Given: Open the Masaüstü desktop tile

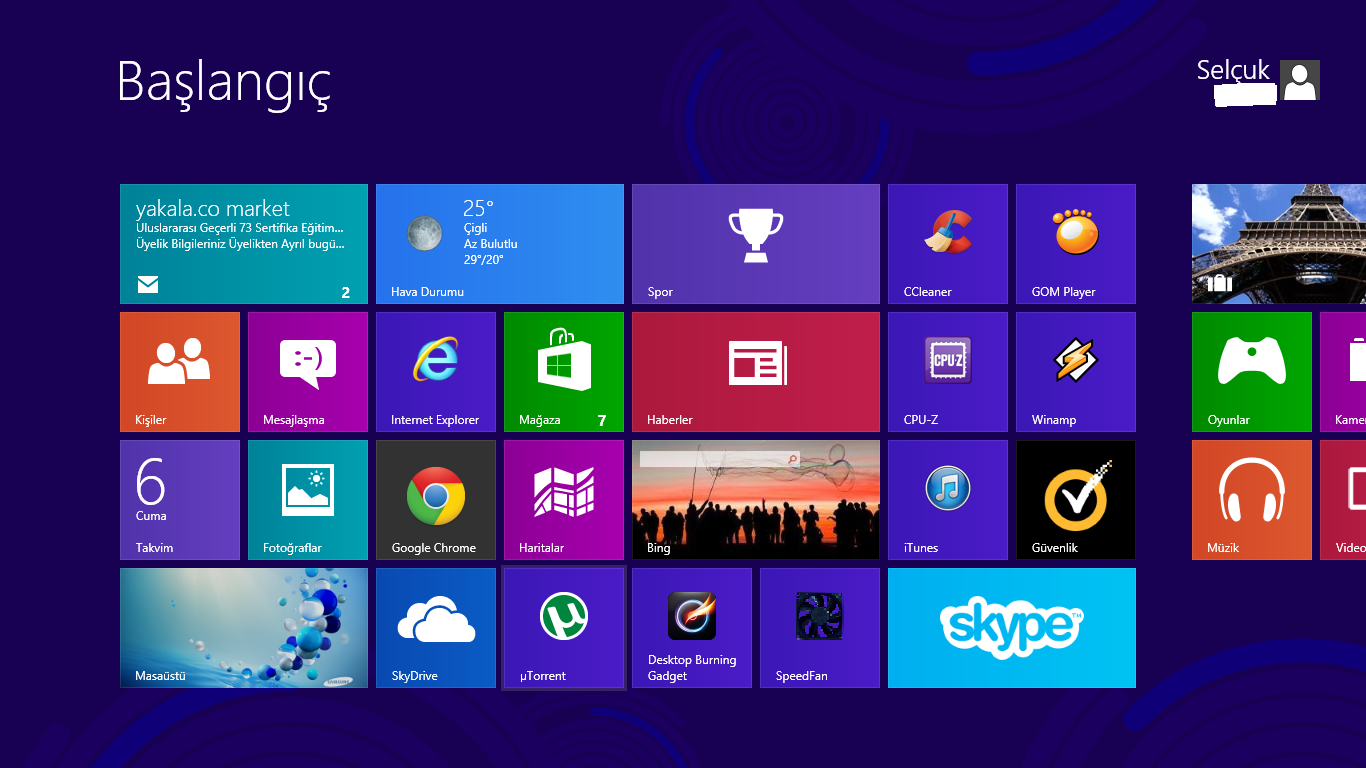Looking at the screenshot, I should (244, 628).
